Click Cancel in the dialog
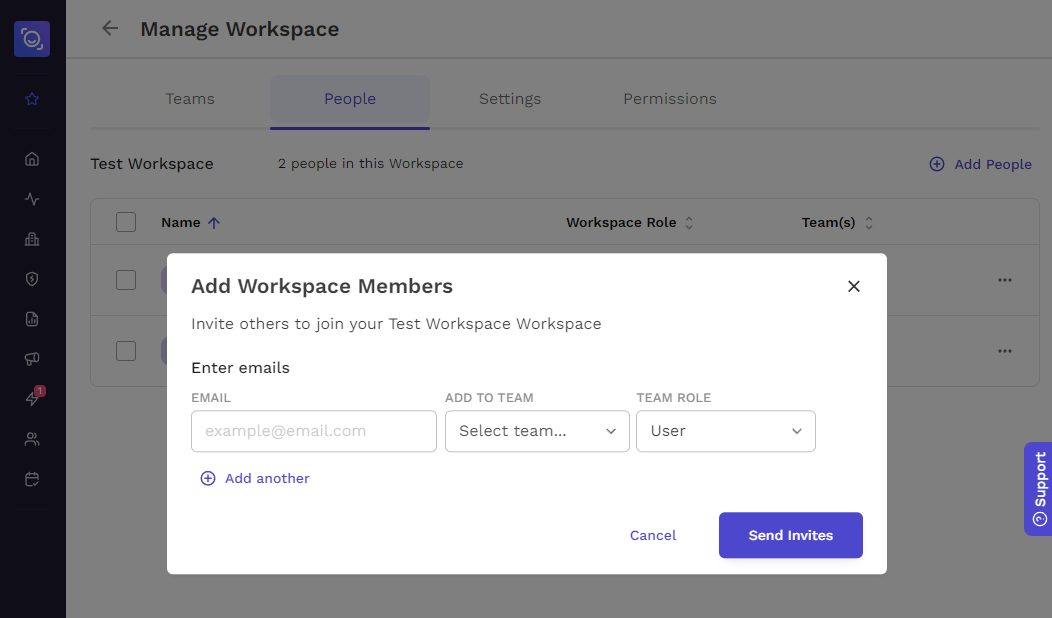Image resolution: width=1052 pixels, height=618 pixels. tap(653, 535)
